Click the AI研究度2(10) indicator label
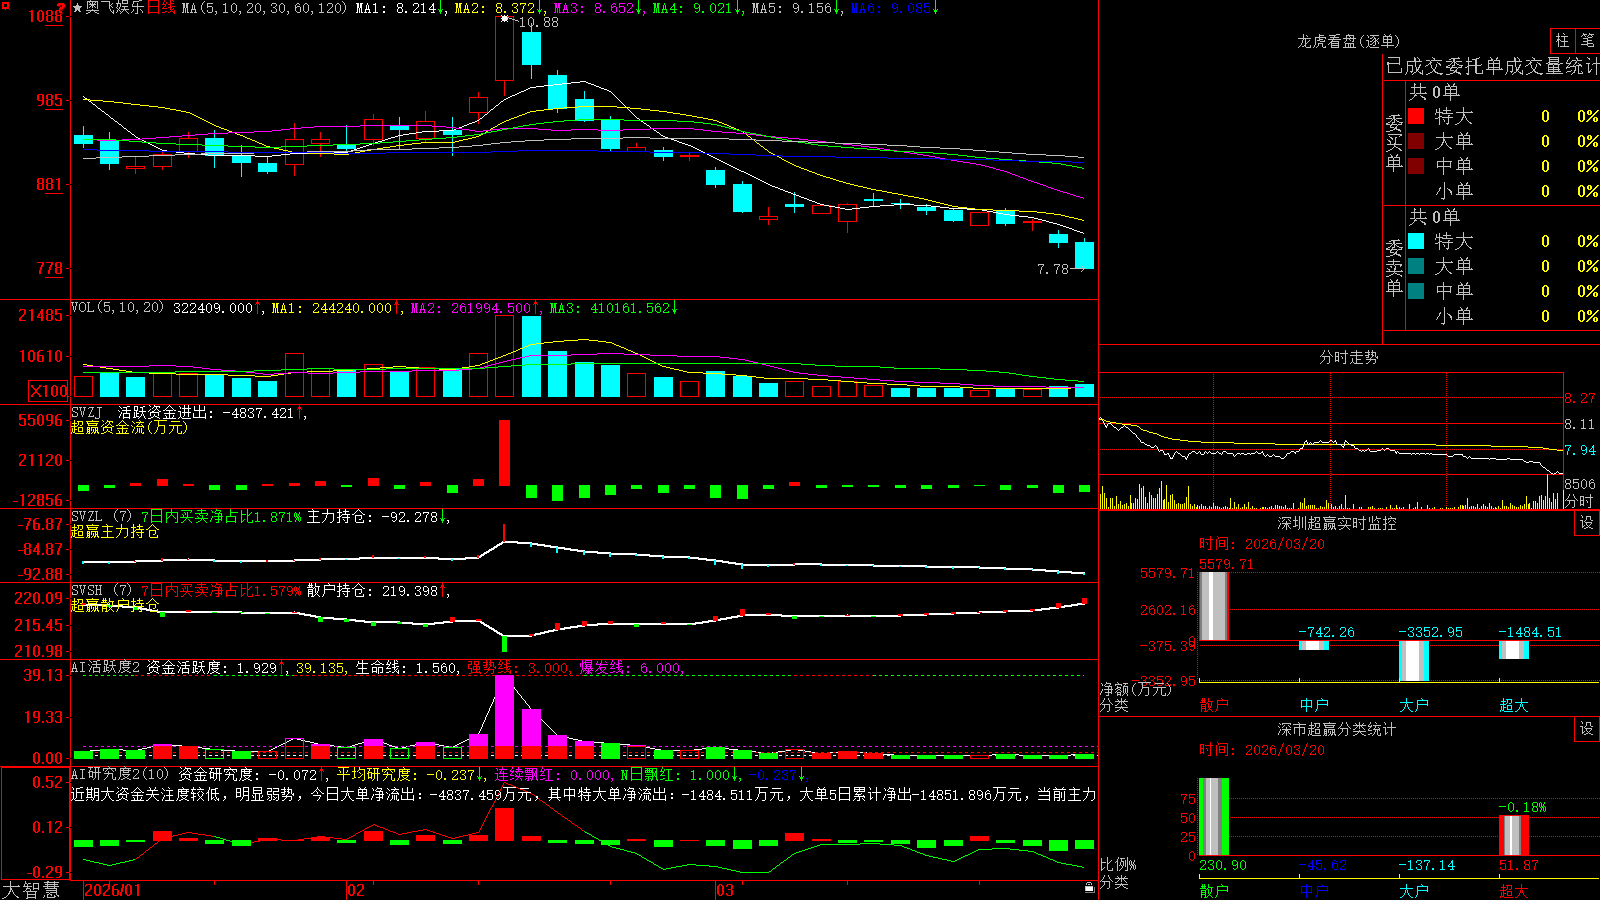The height and width of the screenshot is (900, 1600). 120,774
